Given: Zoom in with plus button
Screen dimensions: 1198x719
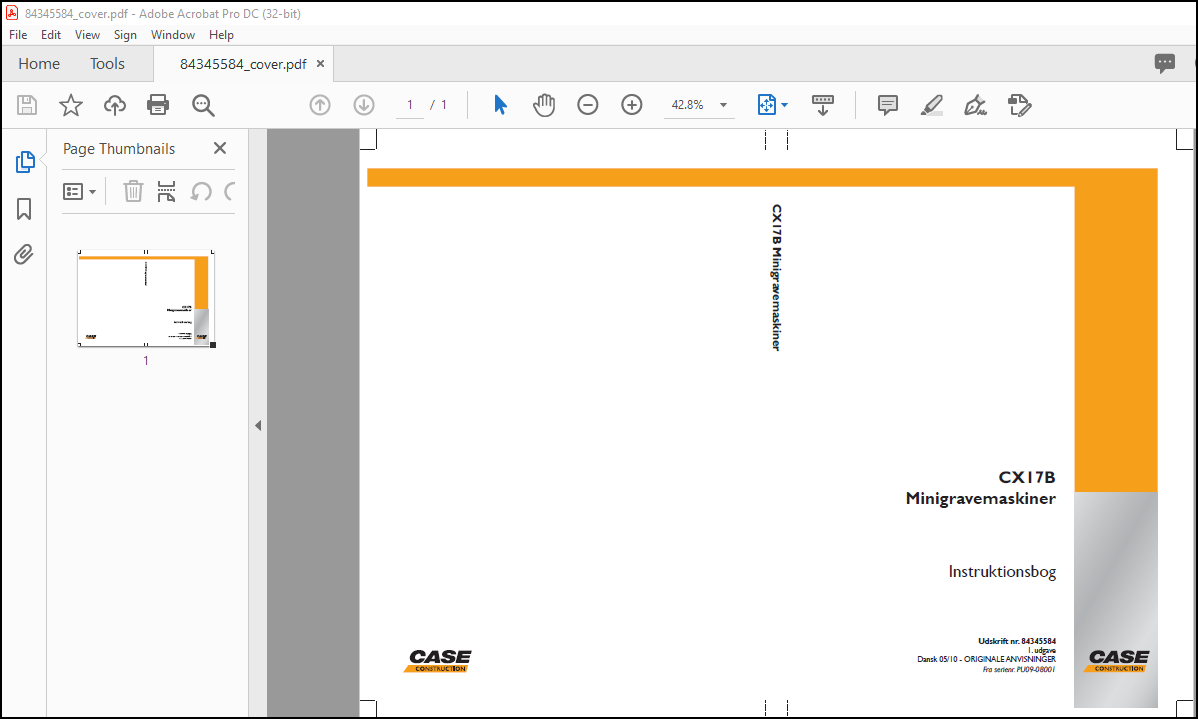Looking at the screenshot, I should point(632,105).
